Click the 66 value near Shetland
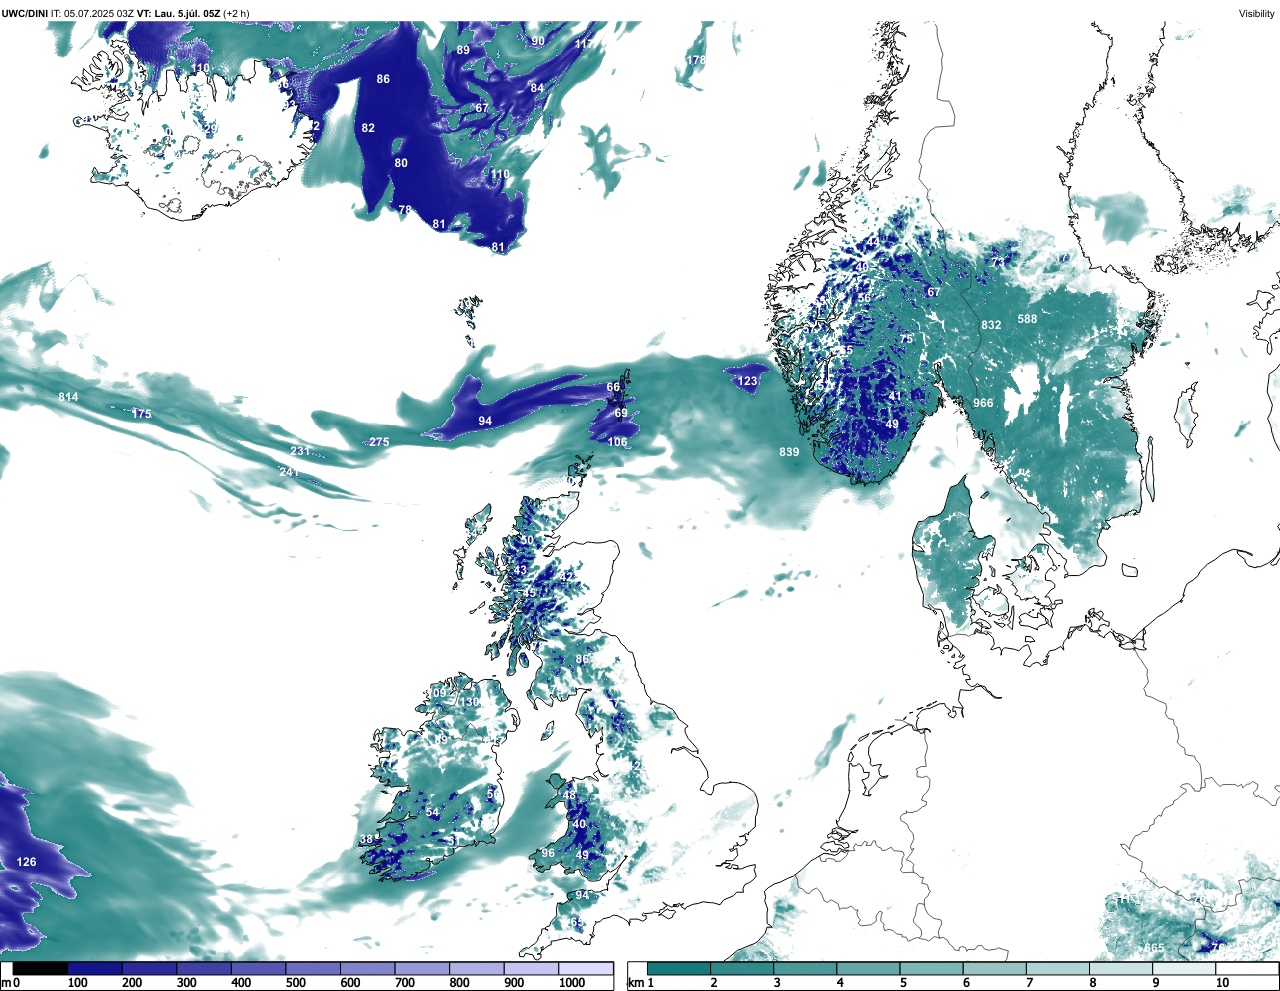Image resolution: width=1280 pixels, height=991 pixels. pyautogui.click(x=613, y=387)
